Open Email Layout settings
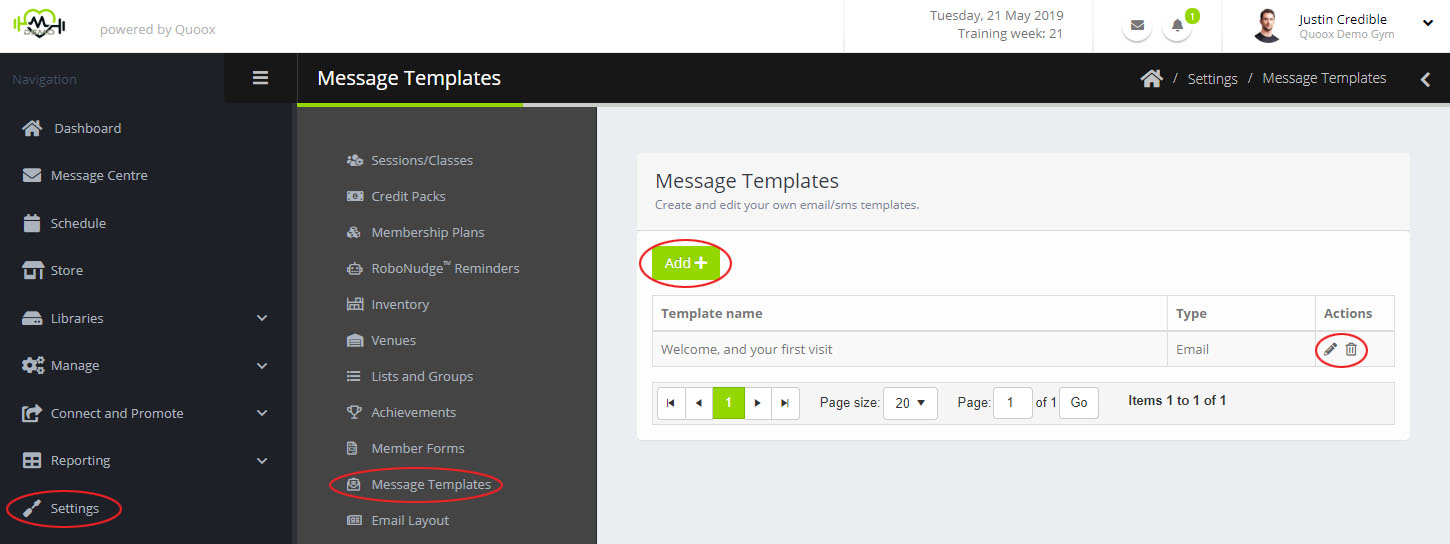This screenshot has width=1450, height=544. coord(410,520)
